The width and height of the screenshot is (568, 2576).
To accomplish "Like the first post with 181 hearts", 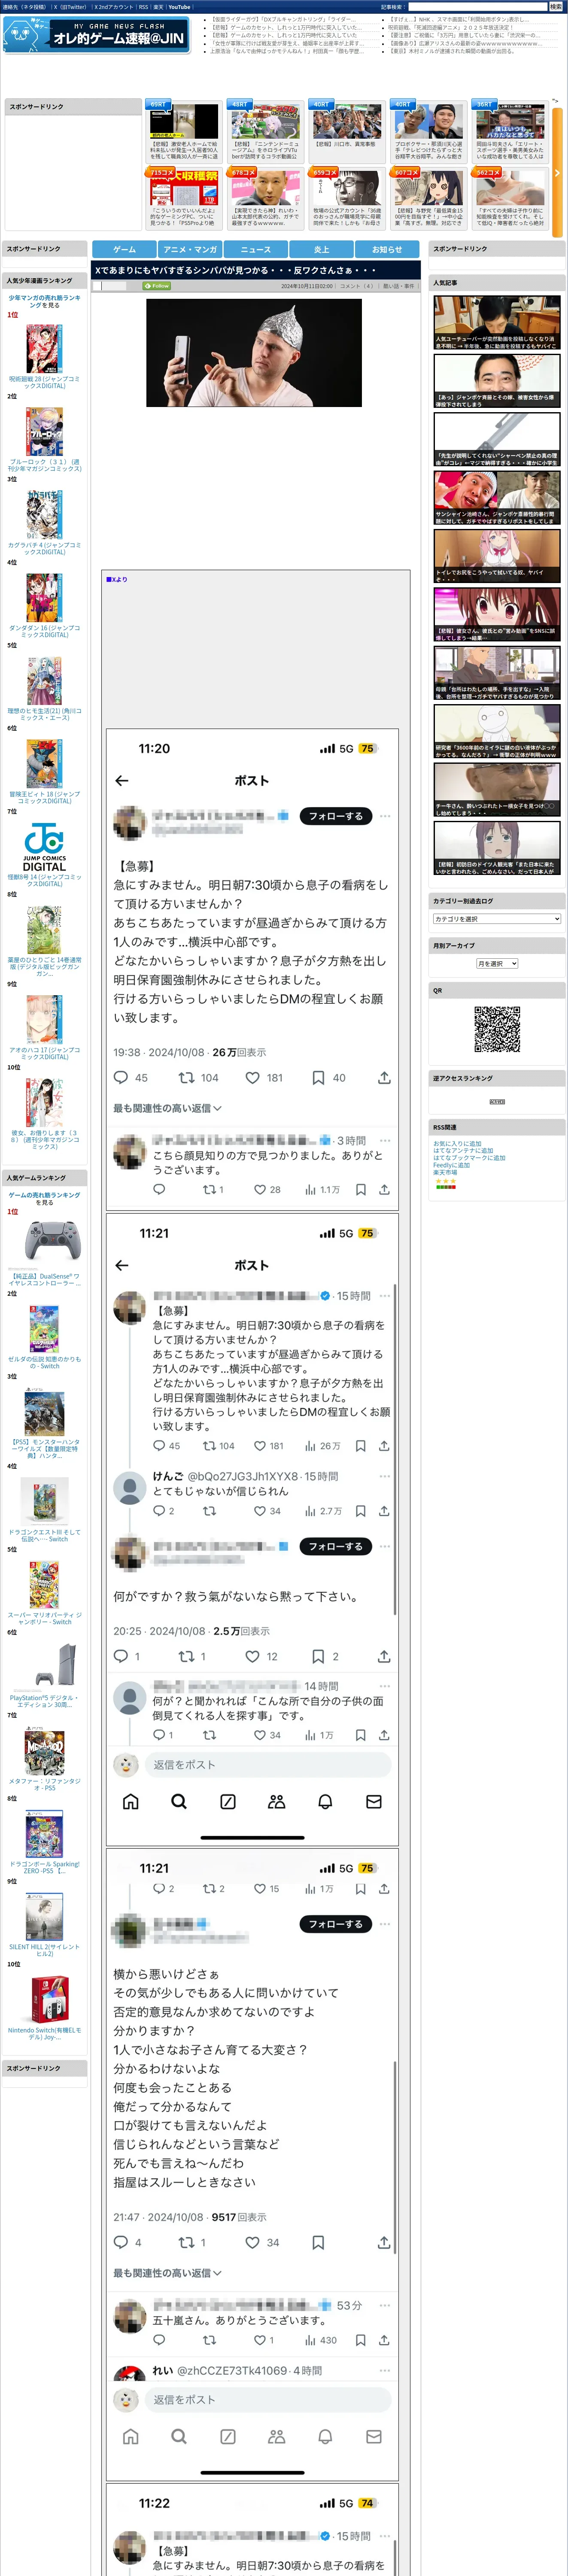I will coord(253,1077).
